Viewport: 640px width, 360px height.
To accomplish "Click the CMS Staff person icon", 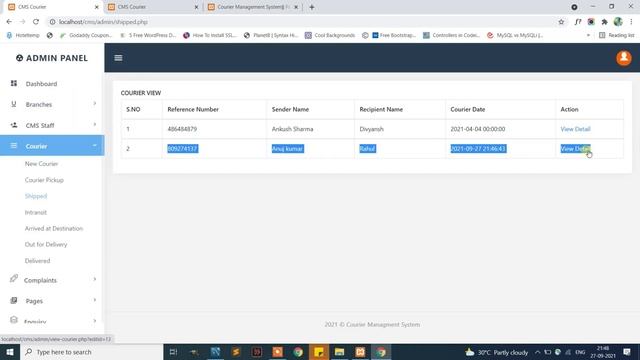I will click(x=14, y=125).
